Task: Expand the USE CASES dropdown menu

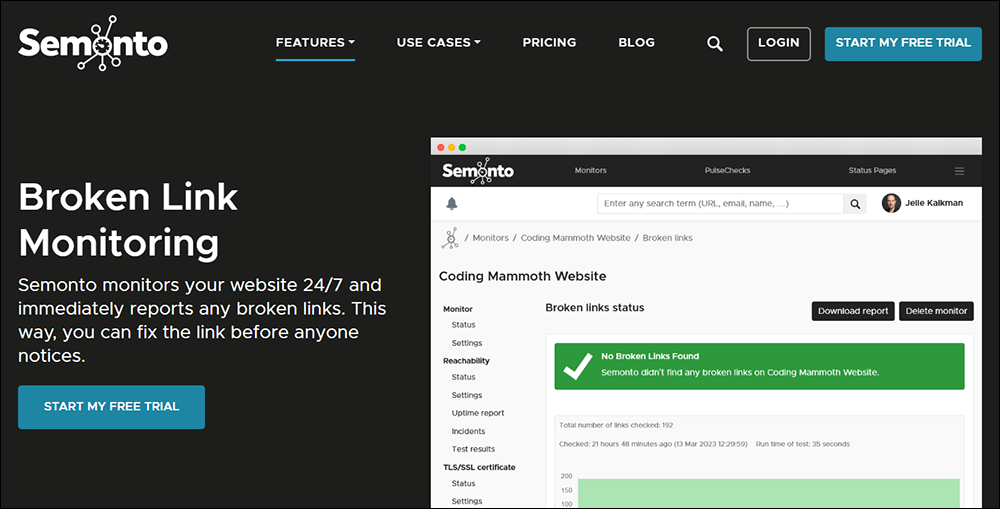Action: (439, 43)
